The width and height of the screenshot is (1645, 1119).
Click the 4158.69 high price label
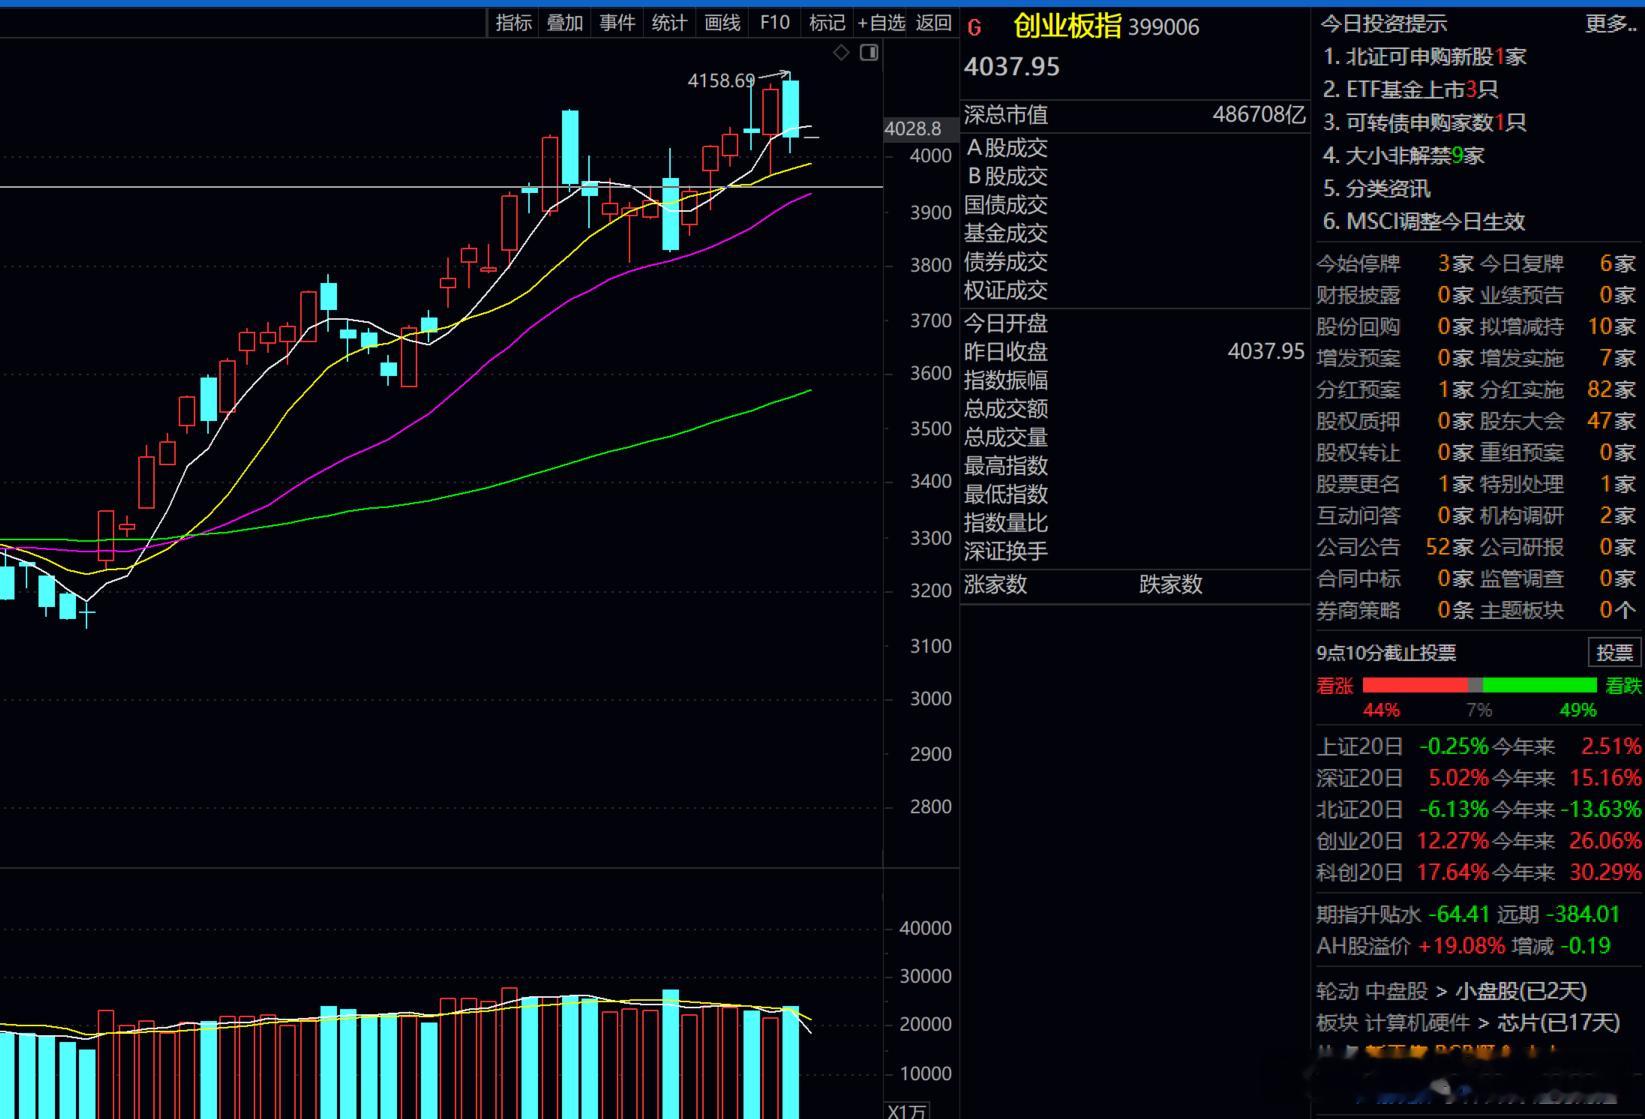pos(721,81)
